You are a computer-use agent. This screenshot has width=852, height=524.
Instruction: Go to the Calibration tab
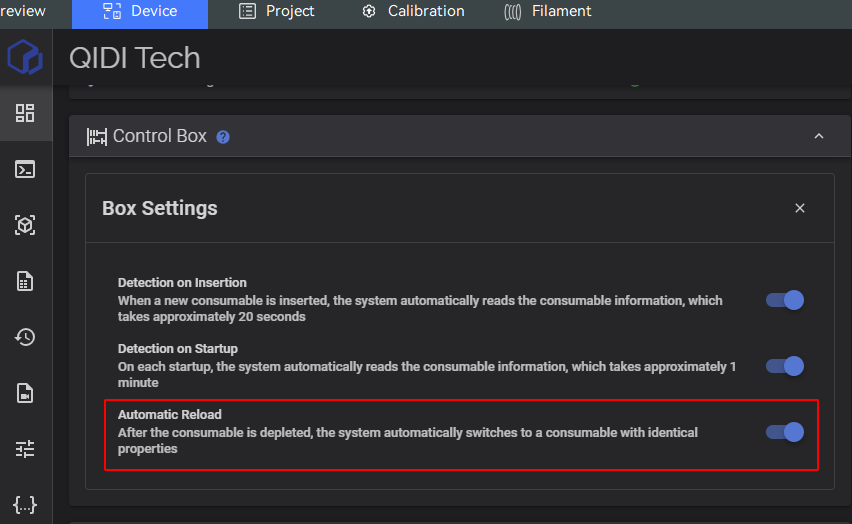(x=413, y=11)
